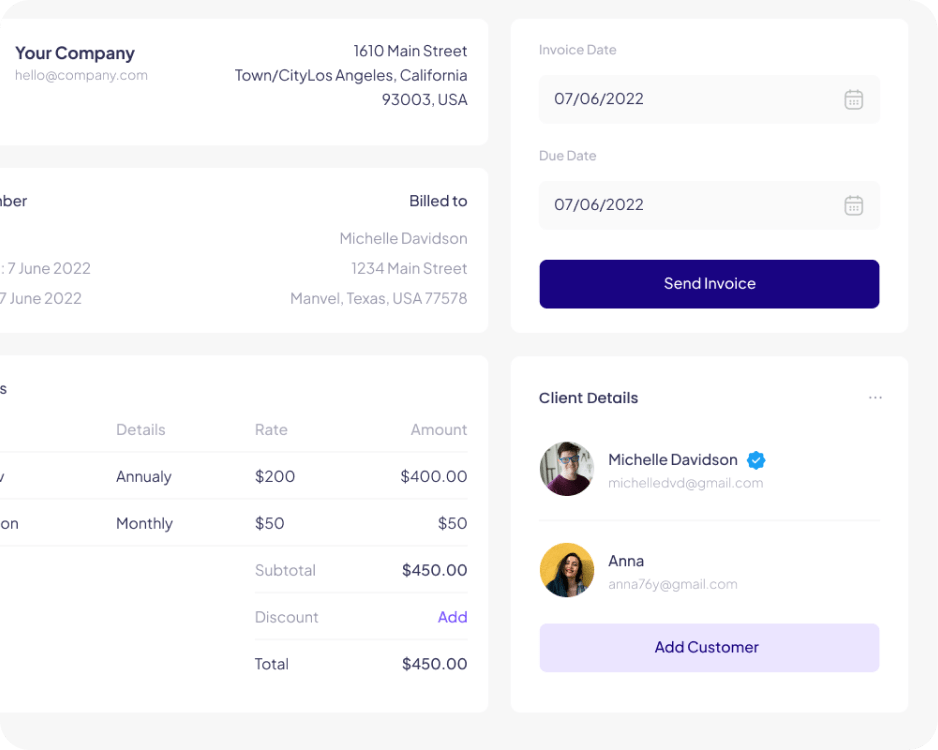Open the Due Date calendar icon
The image size is (938, 750).
click(853, 205)
